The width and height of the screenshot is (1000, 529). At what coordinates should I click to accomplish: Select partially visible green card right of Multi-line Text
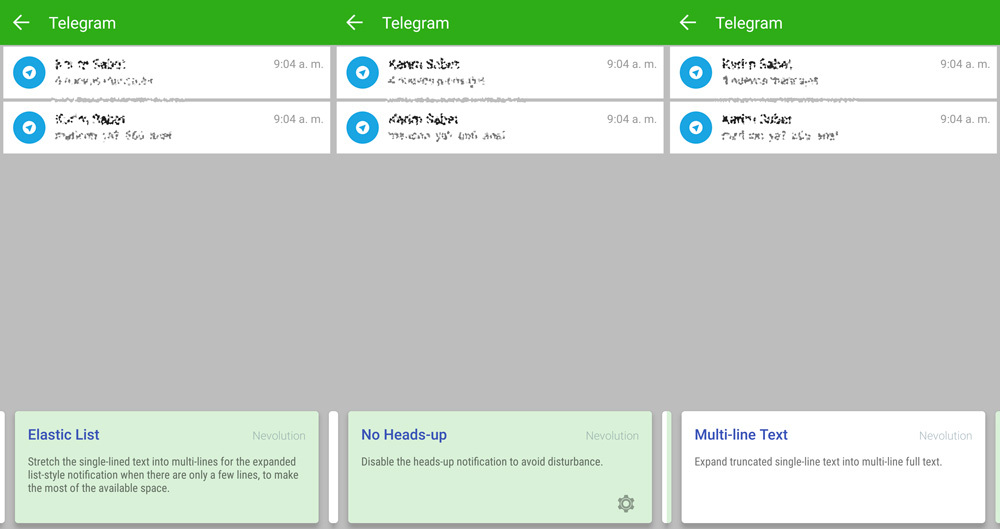click(x=997, y=467)
